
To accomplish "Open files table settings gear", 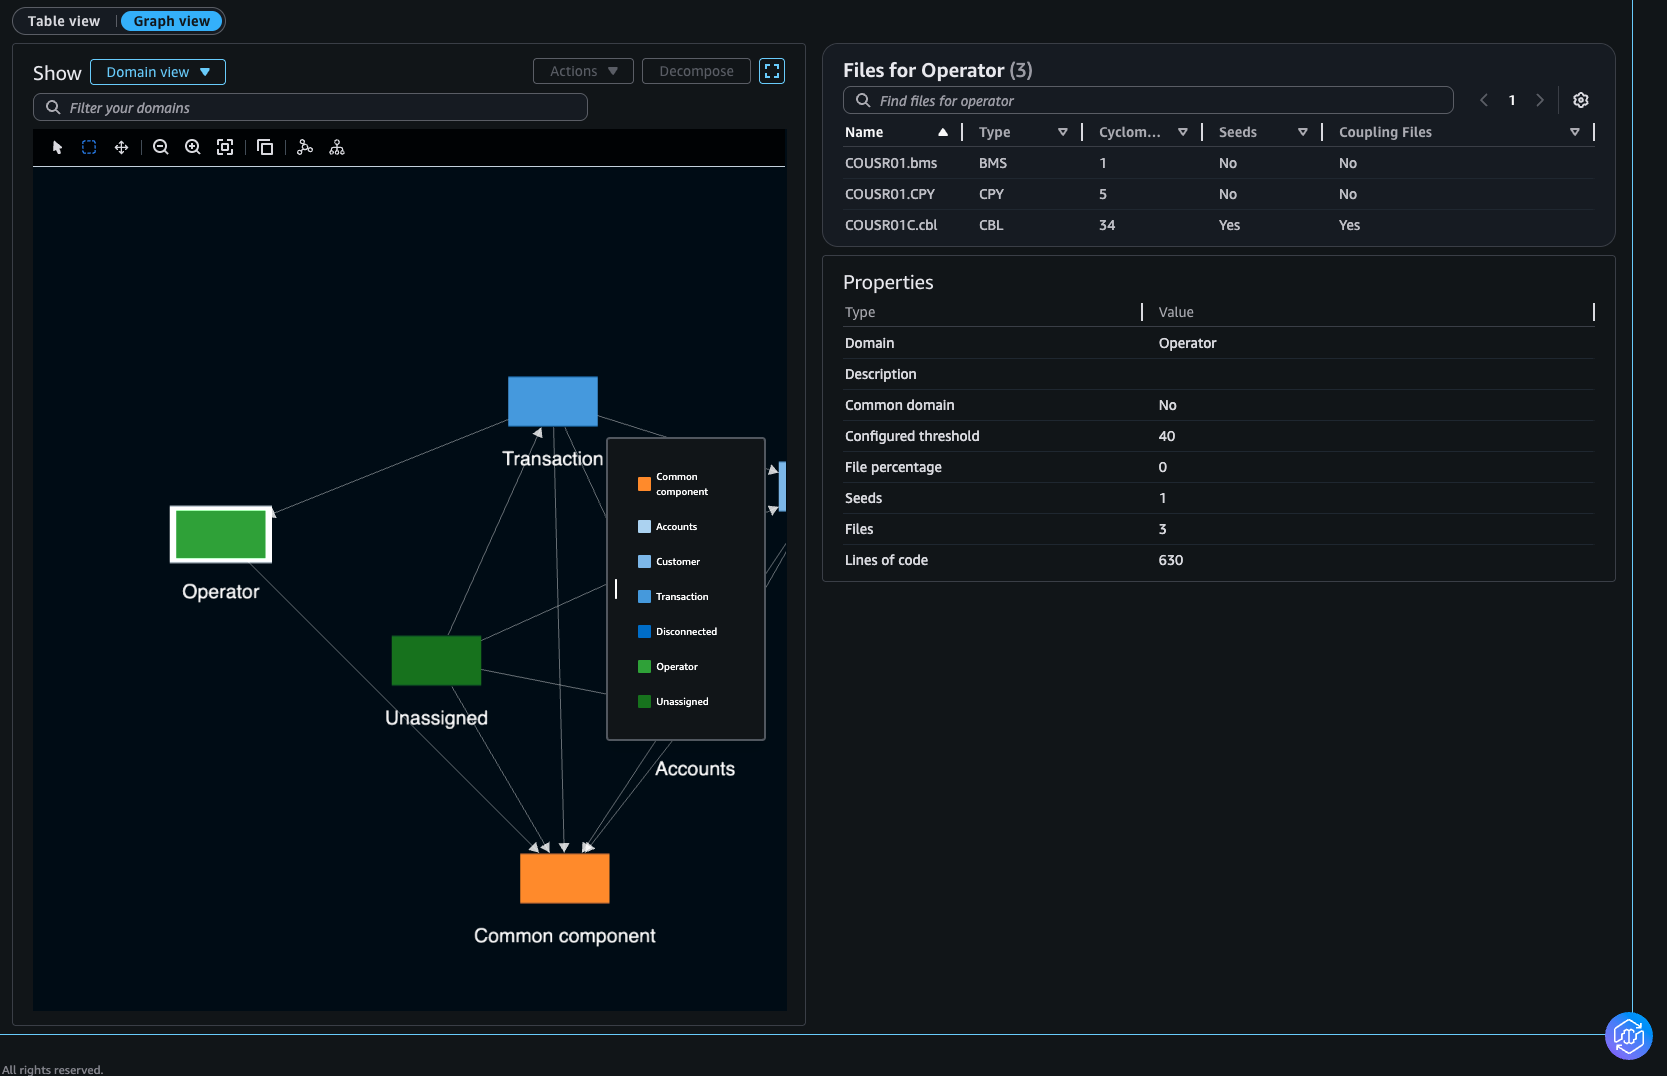I will pos(1581,100).
